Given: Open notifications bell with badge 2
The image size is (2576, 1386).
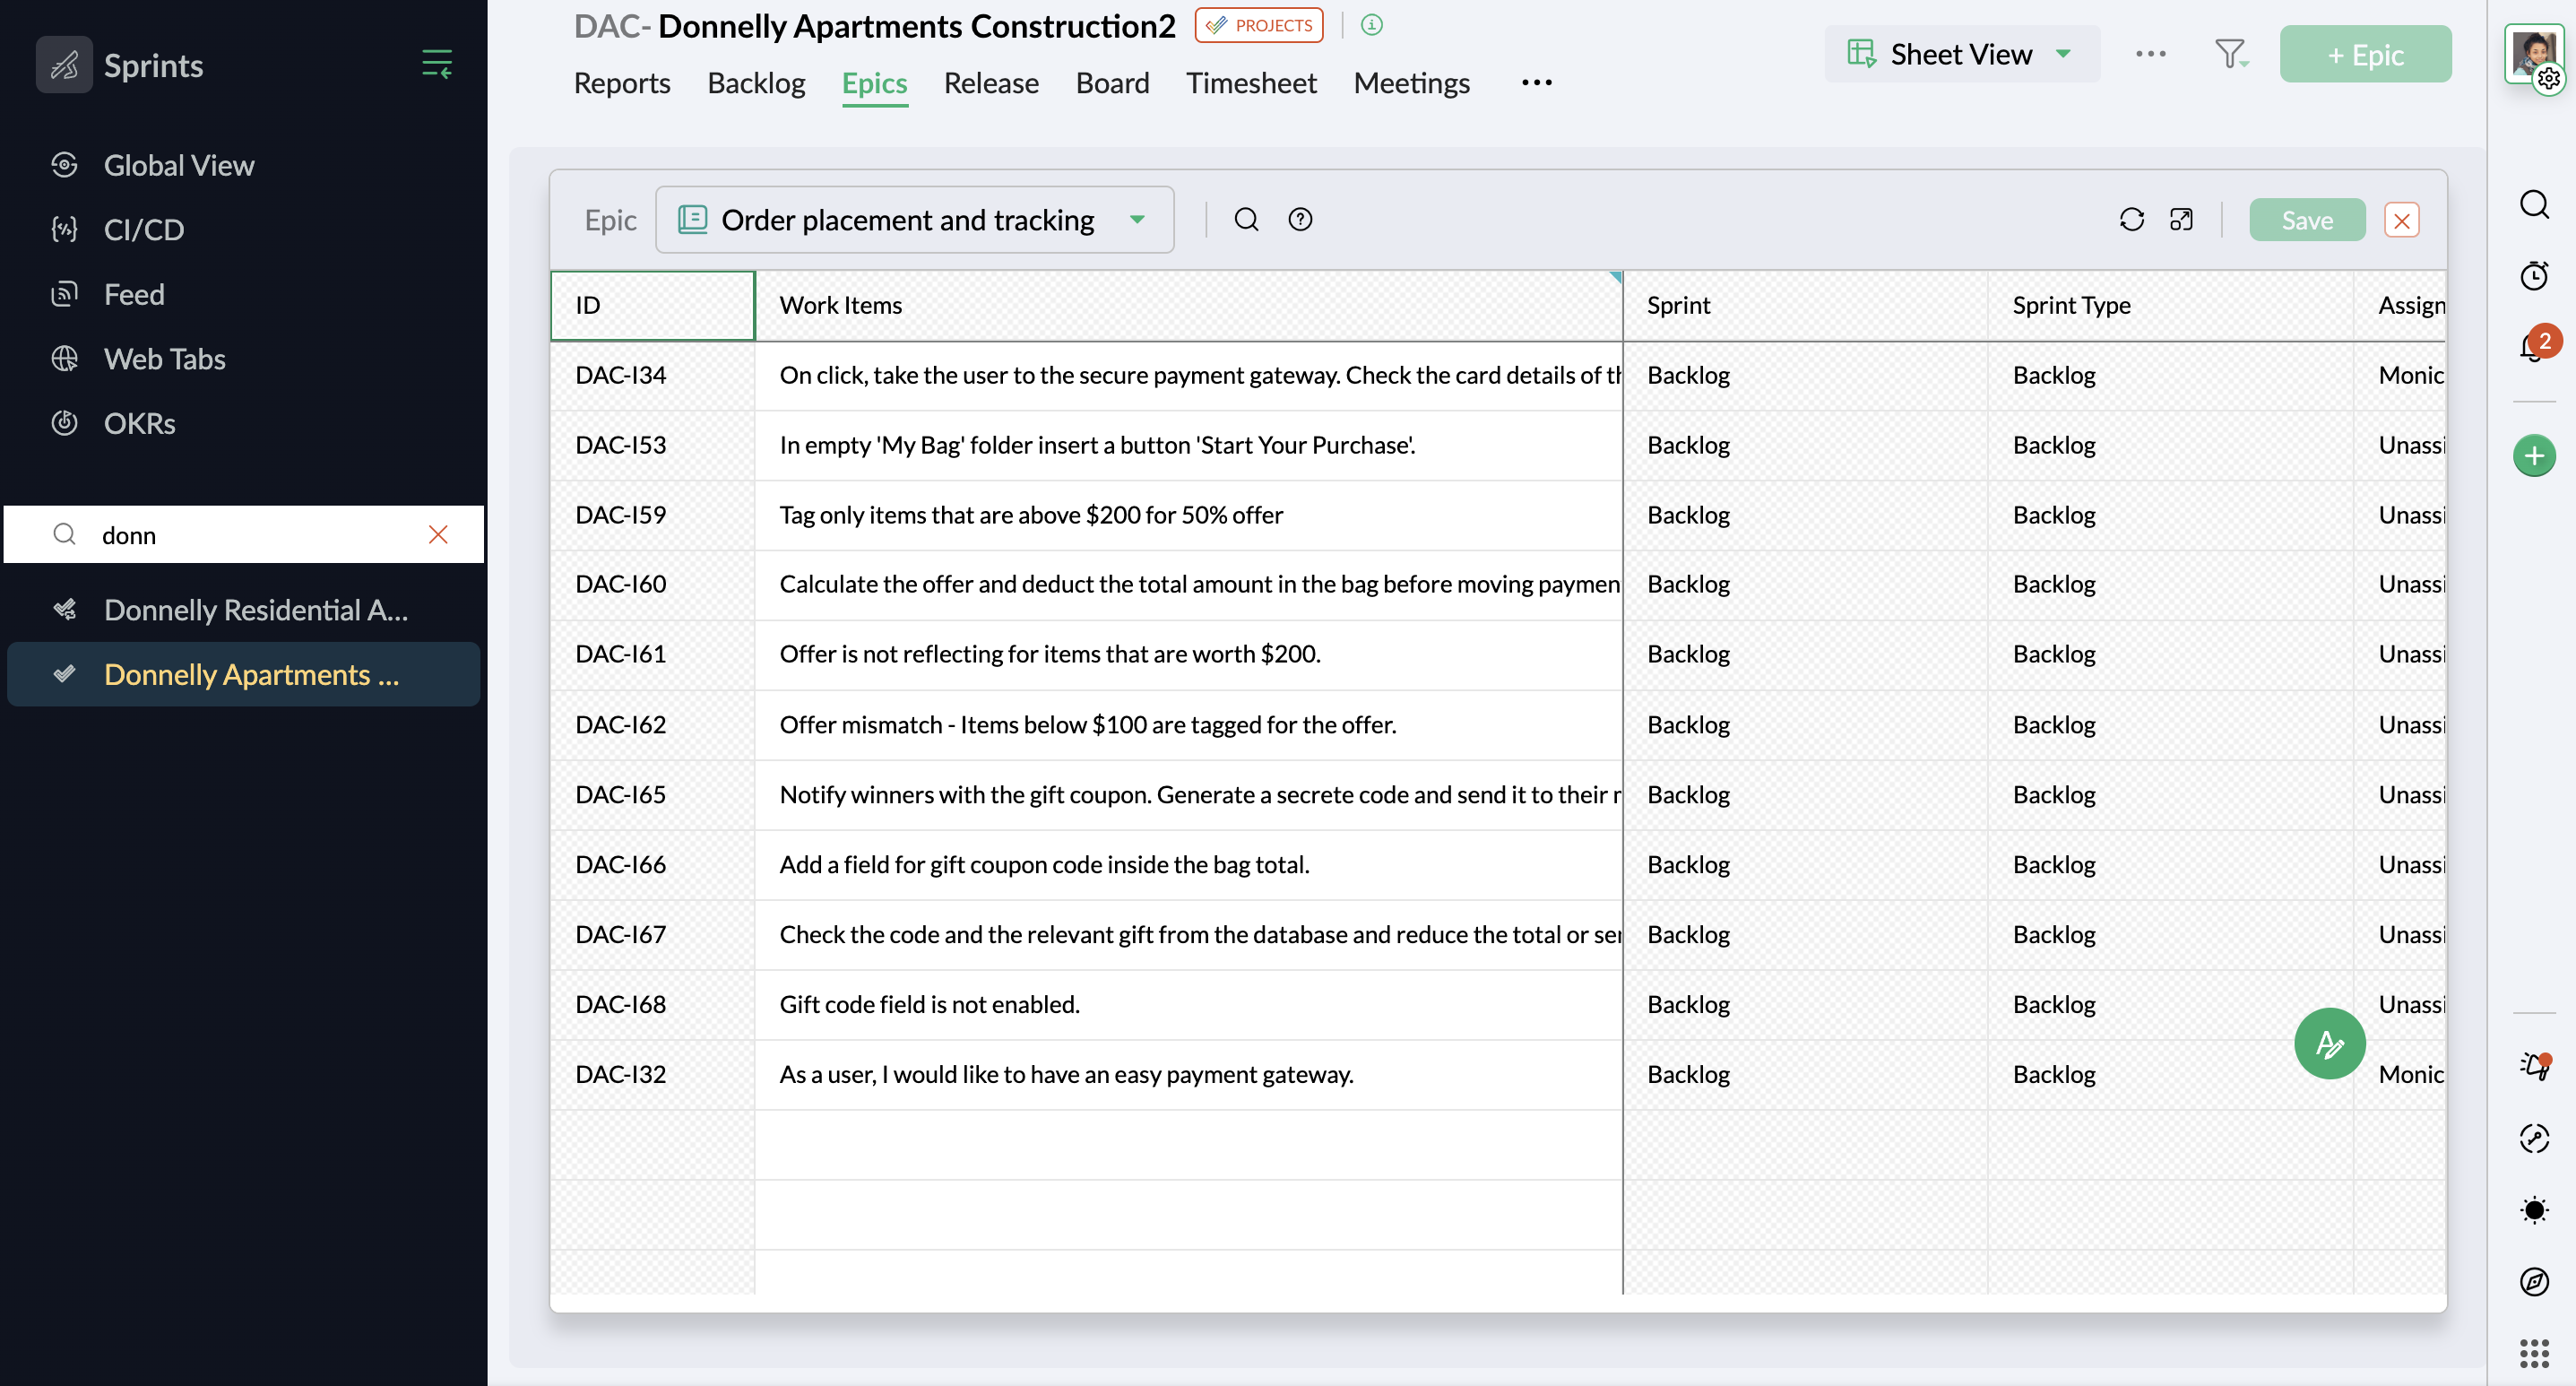Looking at the screenshot, I should tap(2533, 346).
